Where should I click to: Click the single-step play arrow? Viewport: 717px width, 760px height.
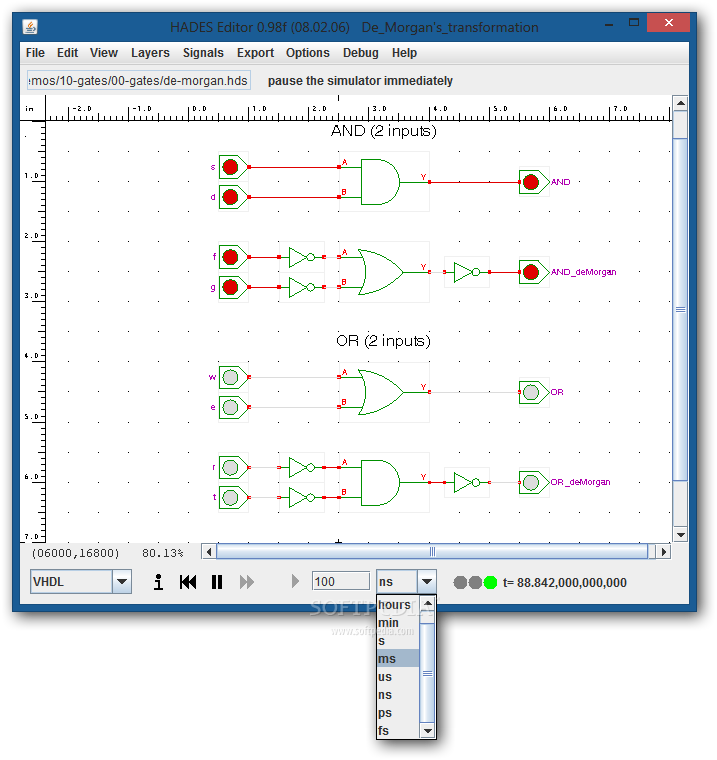click(x=295, y=582)
